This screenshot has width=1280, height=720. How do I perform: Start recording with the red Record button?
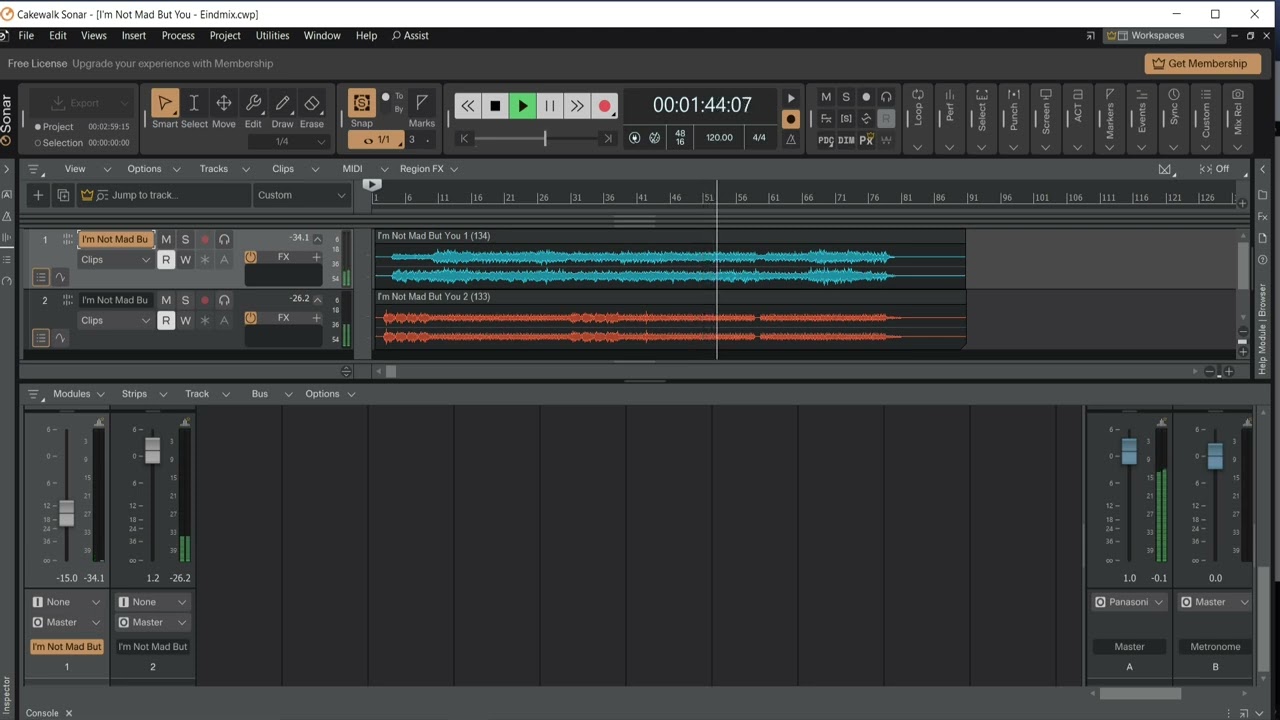(x=604, y=106)
